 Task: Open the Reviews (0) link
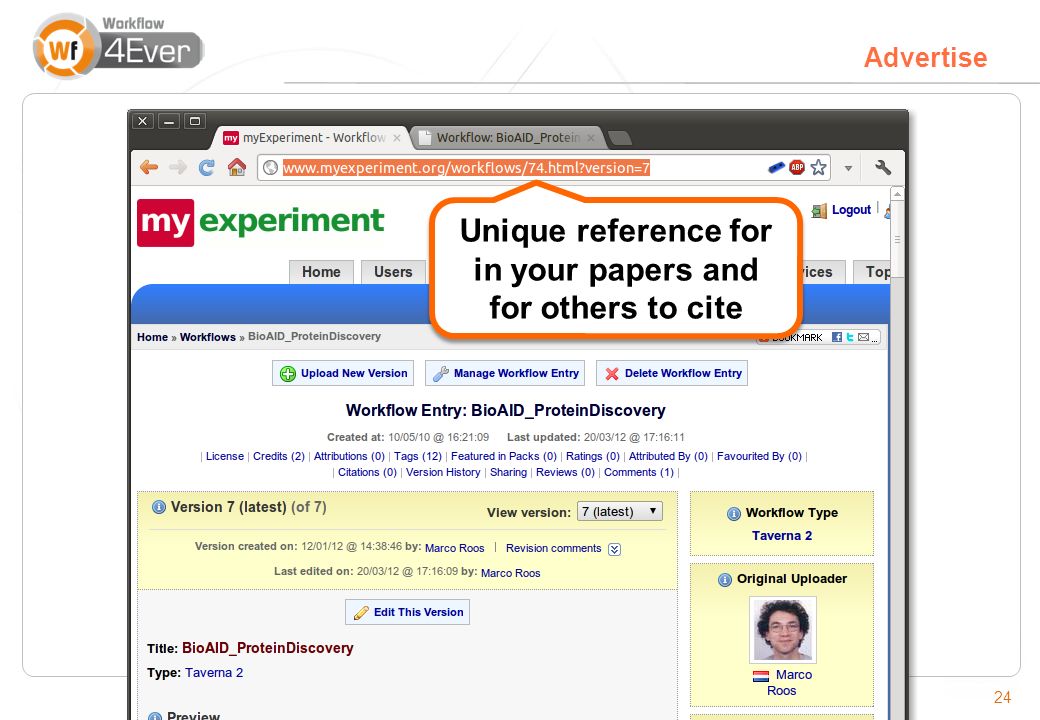click(565, 472)
